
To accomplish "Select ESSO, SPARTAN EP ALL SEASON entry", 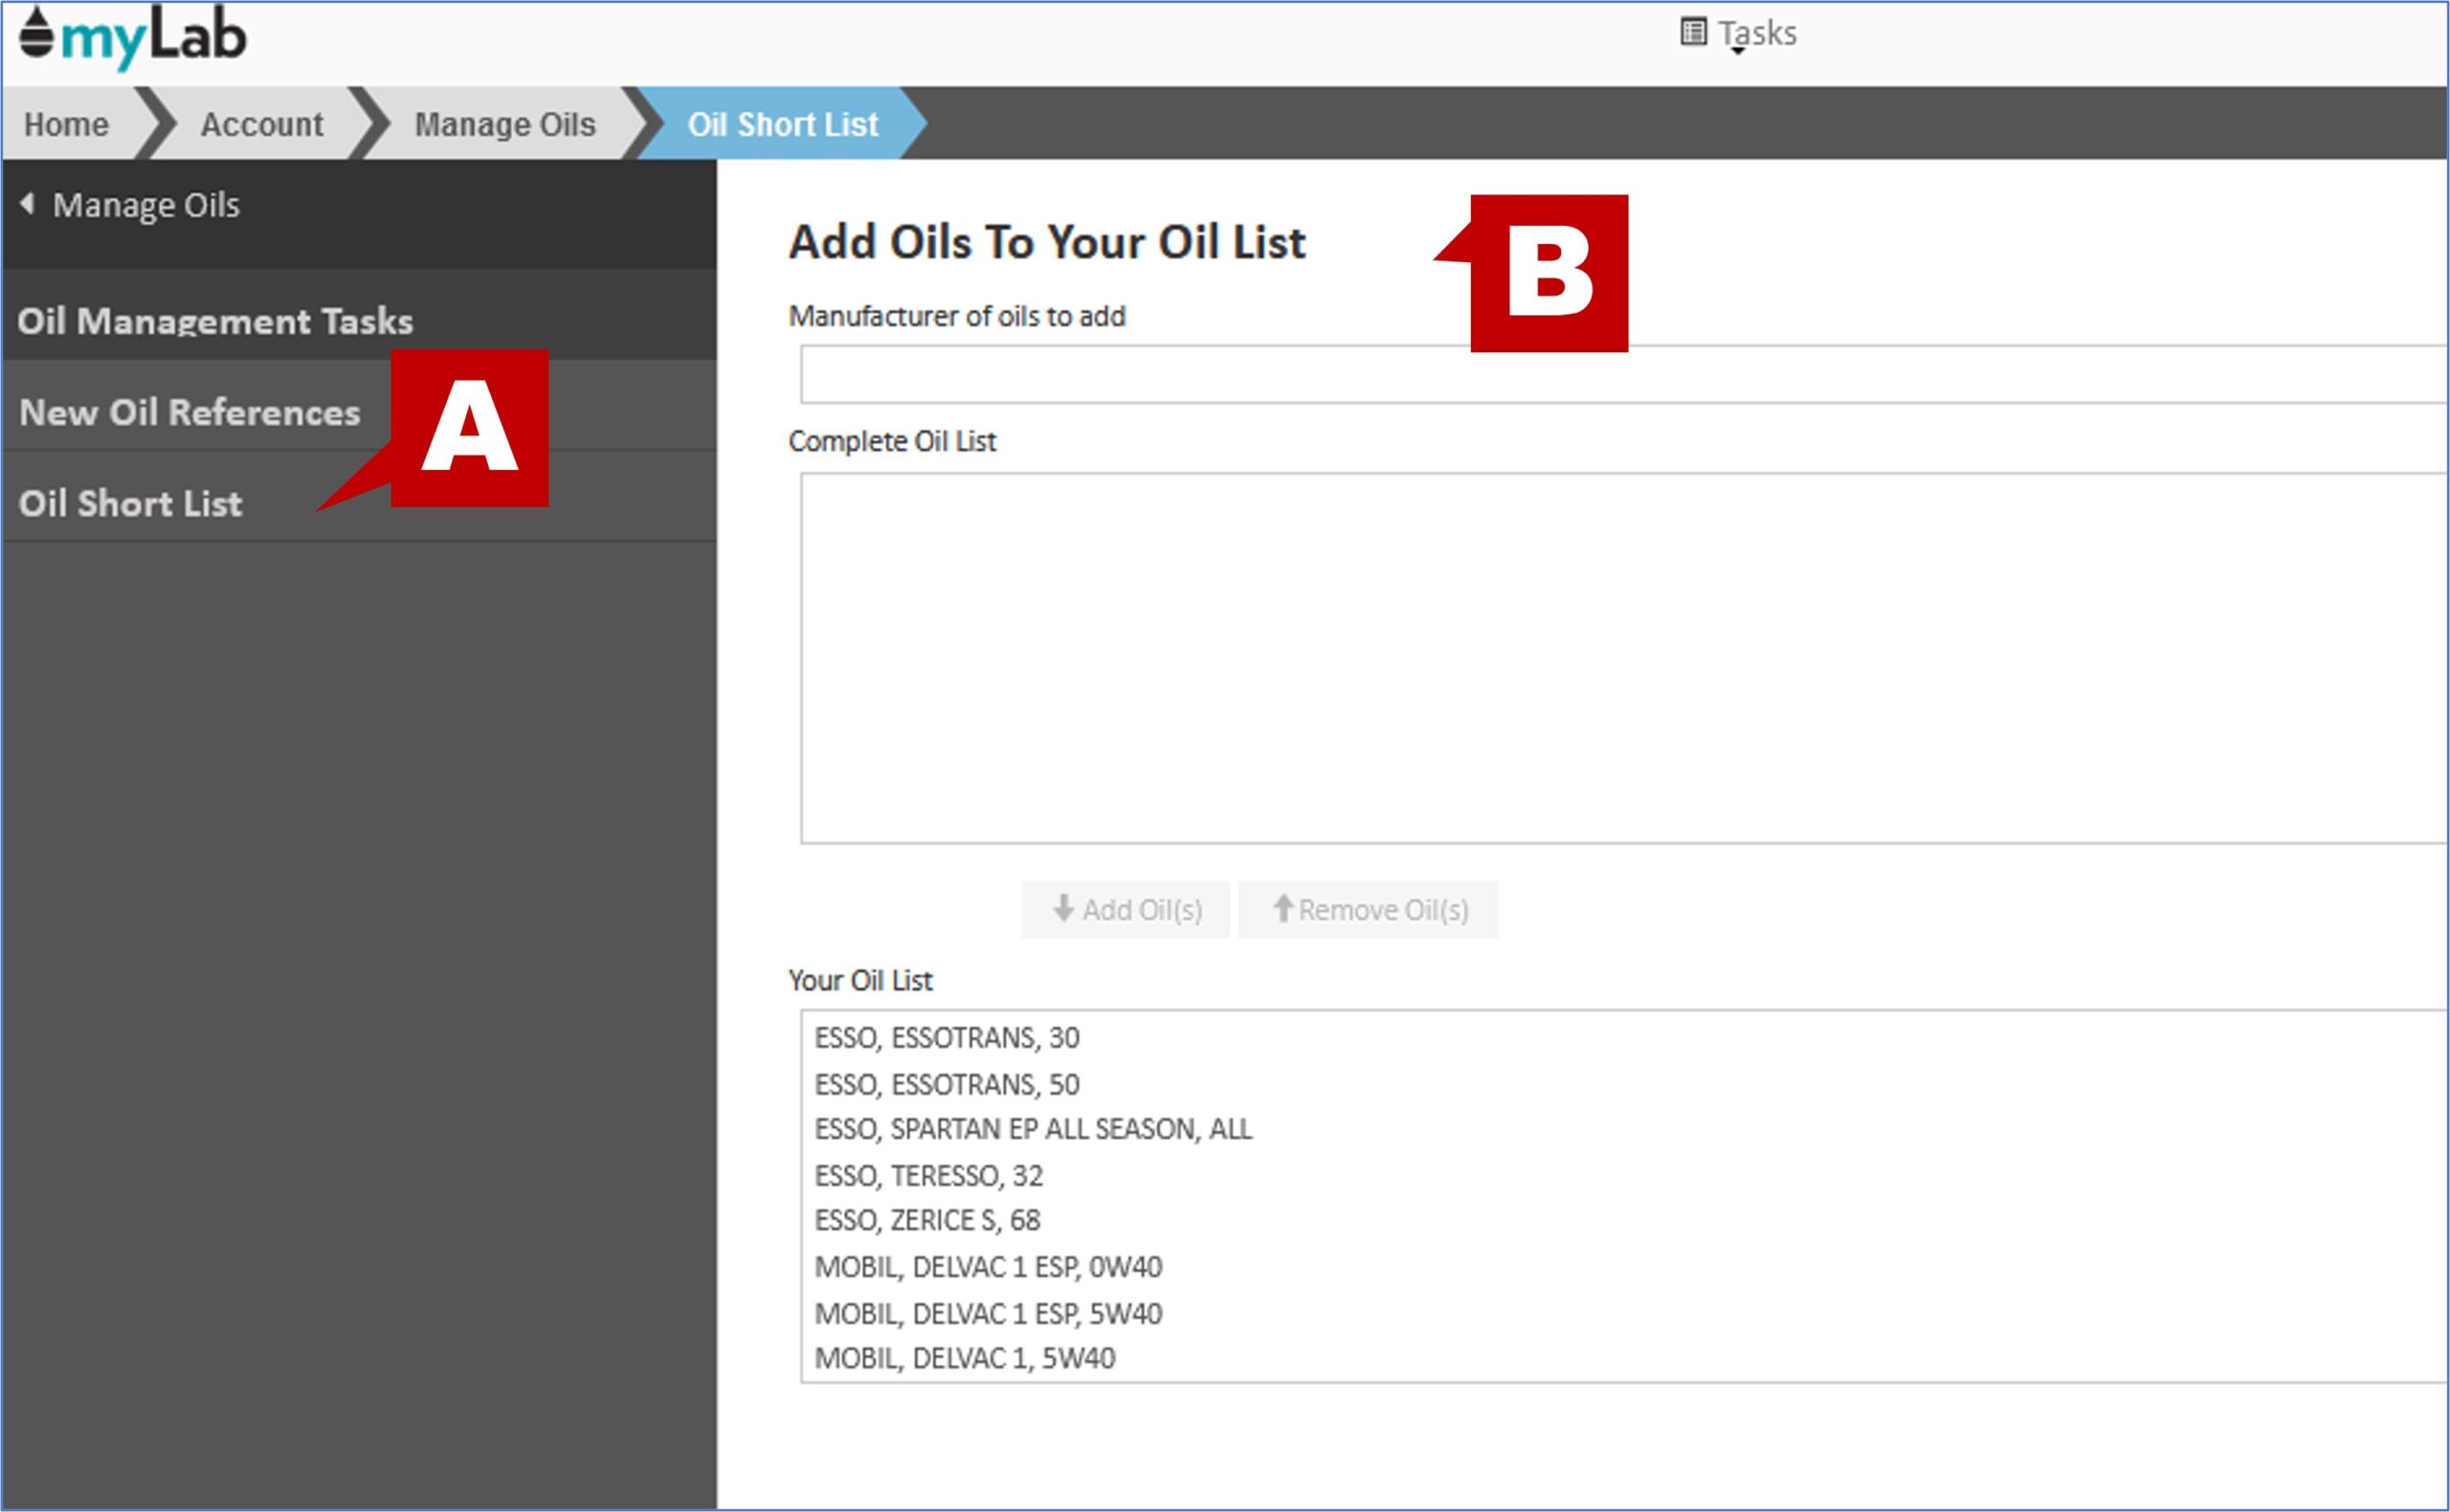I will (1032, 1129).
